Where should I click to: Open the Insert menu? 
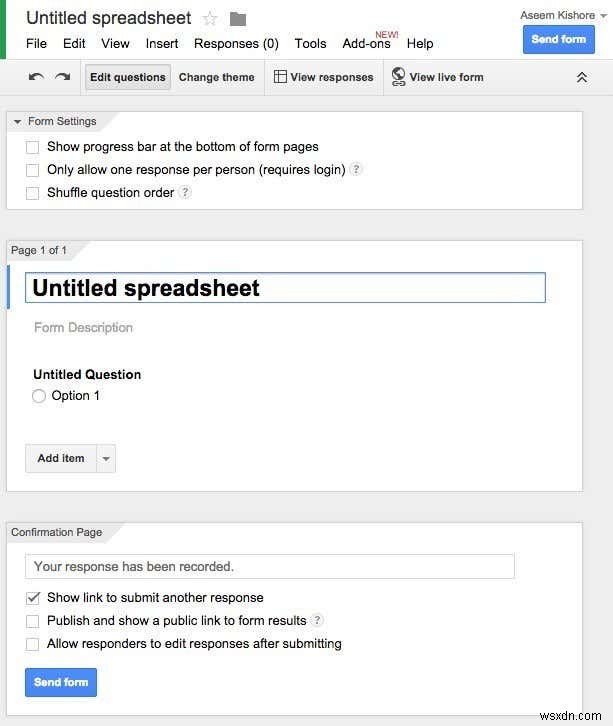[162, 43]
